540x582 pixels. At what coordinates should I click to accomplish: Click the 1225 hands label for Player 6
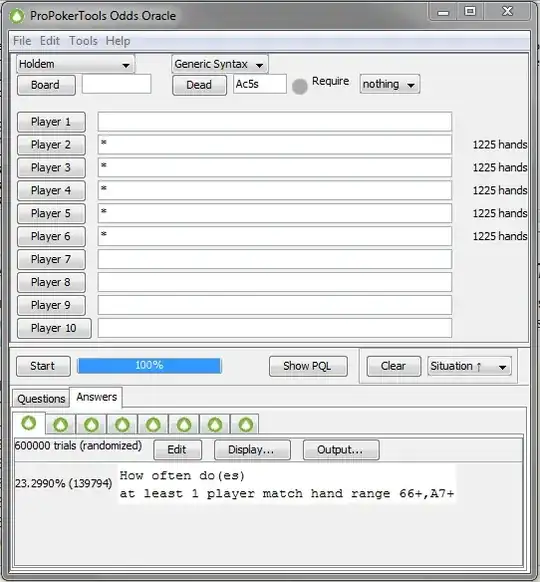[500, 236]
